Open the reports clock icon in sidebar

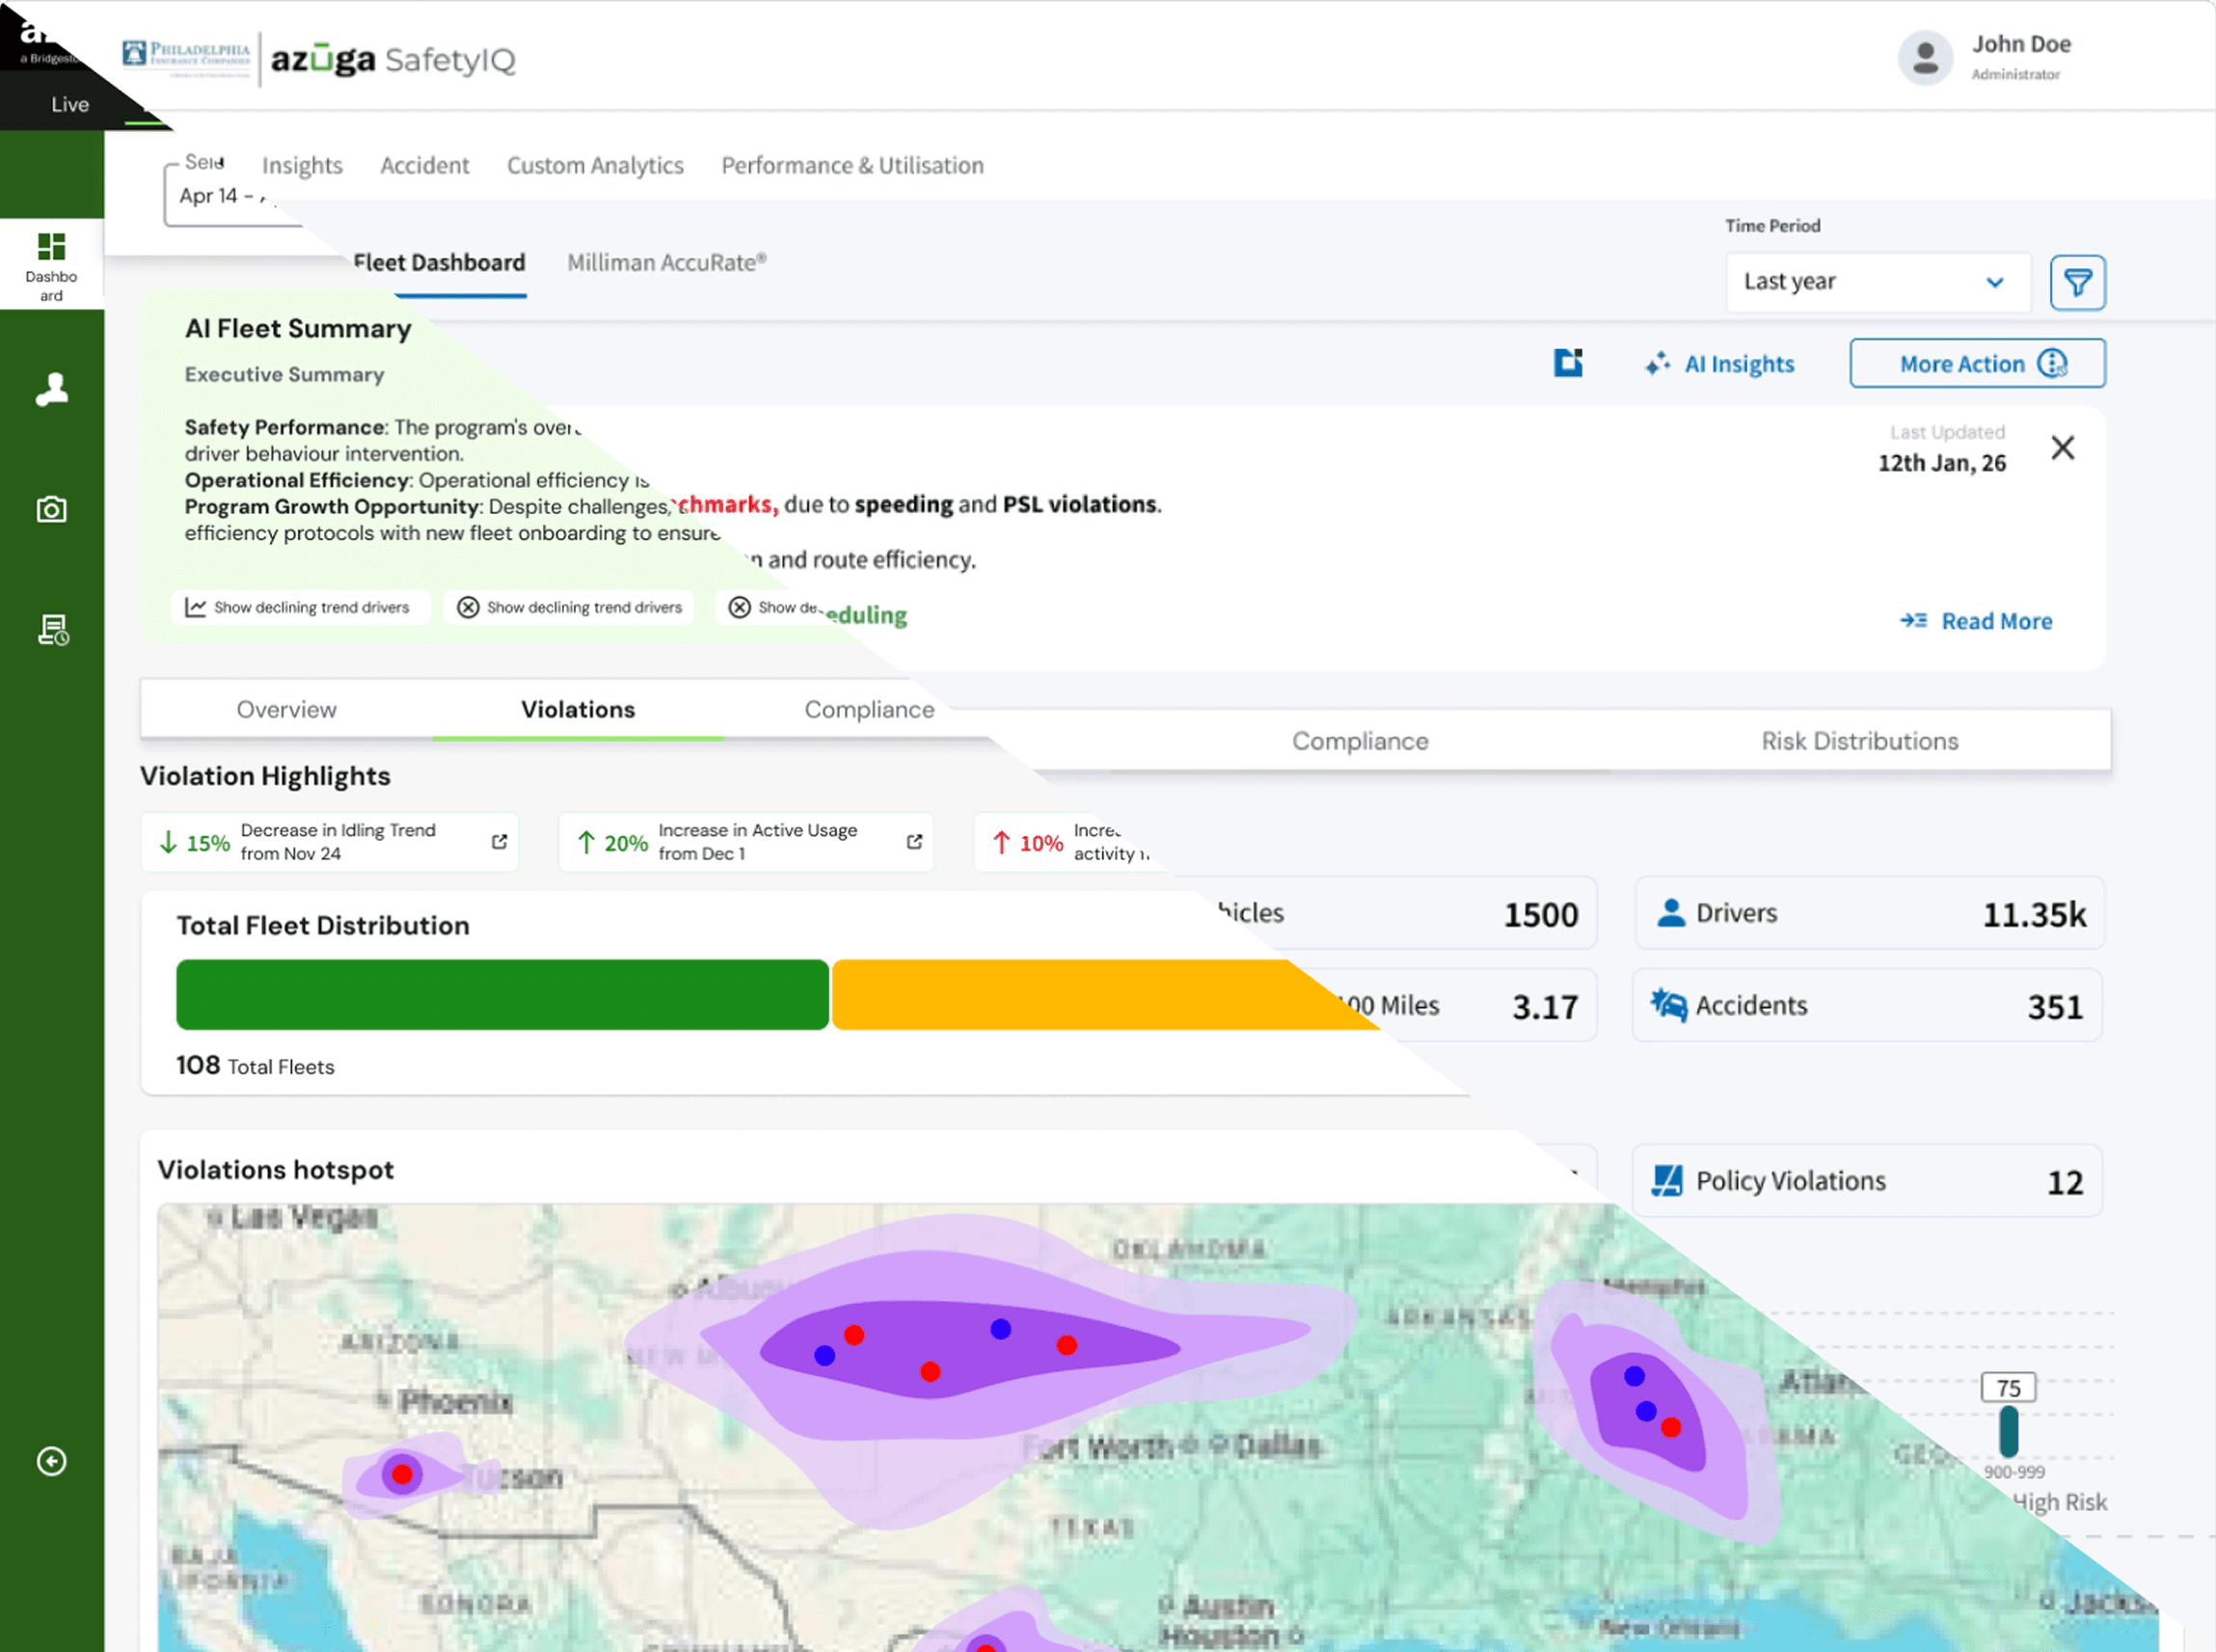tap(53, 630)
